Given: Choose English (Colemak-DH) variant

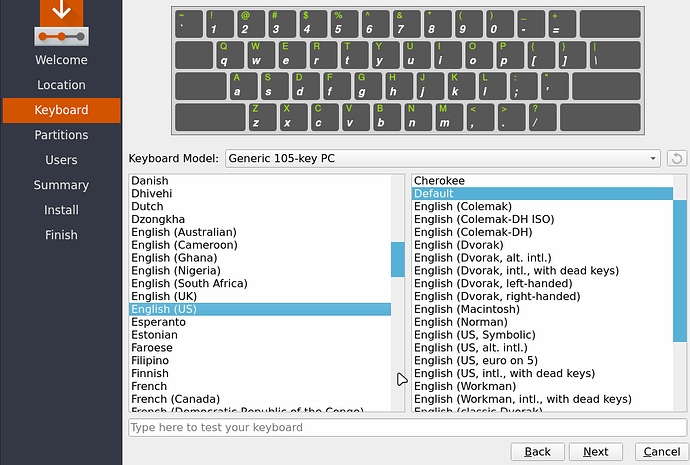Looking at the screenshot, I should [x=542, y=232].
